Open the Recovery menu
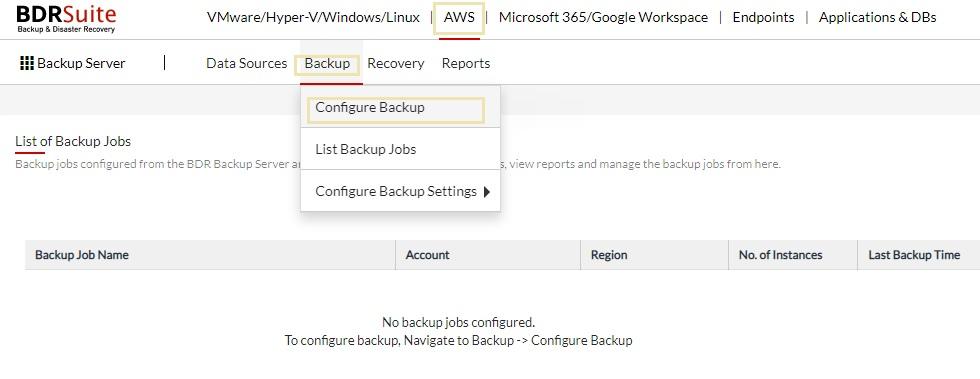980x379 pixels. pyautogui.click(x=396, y=63)
